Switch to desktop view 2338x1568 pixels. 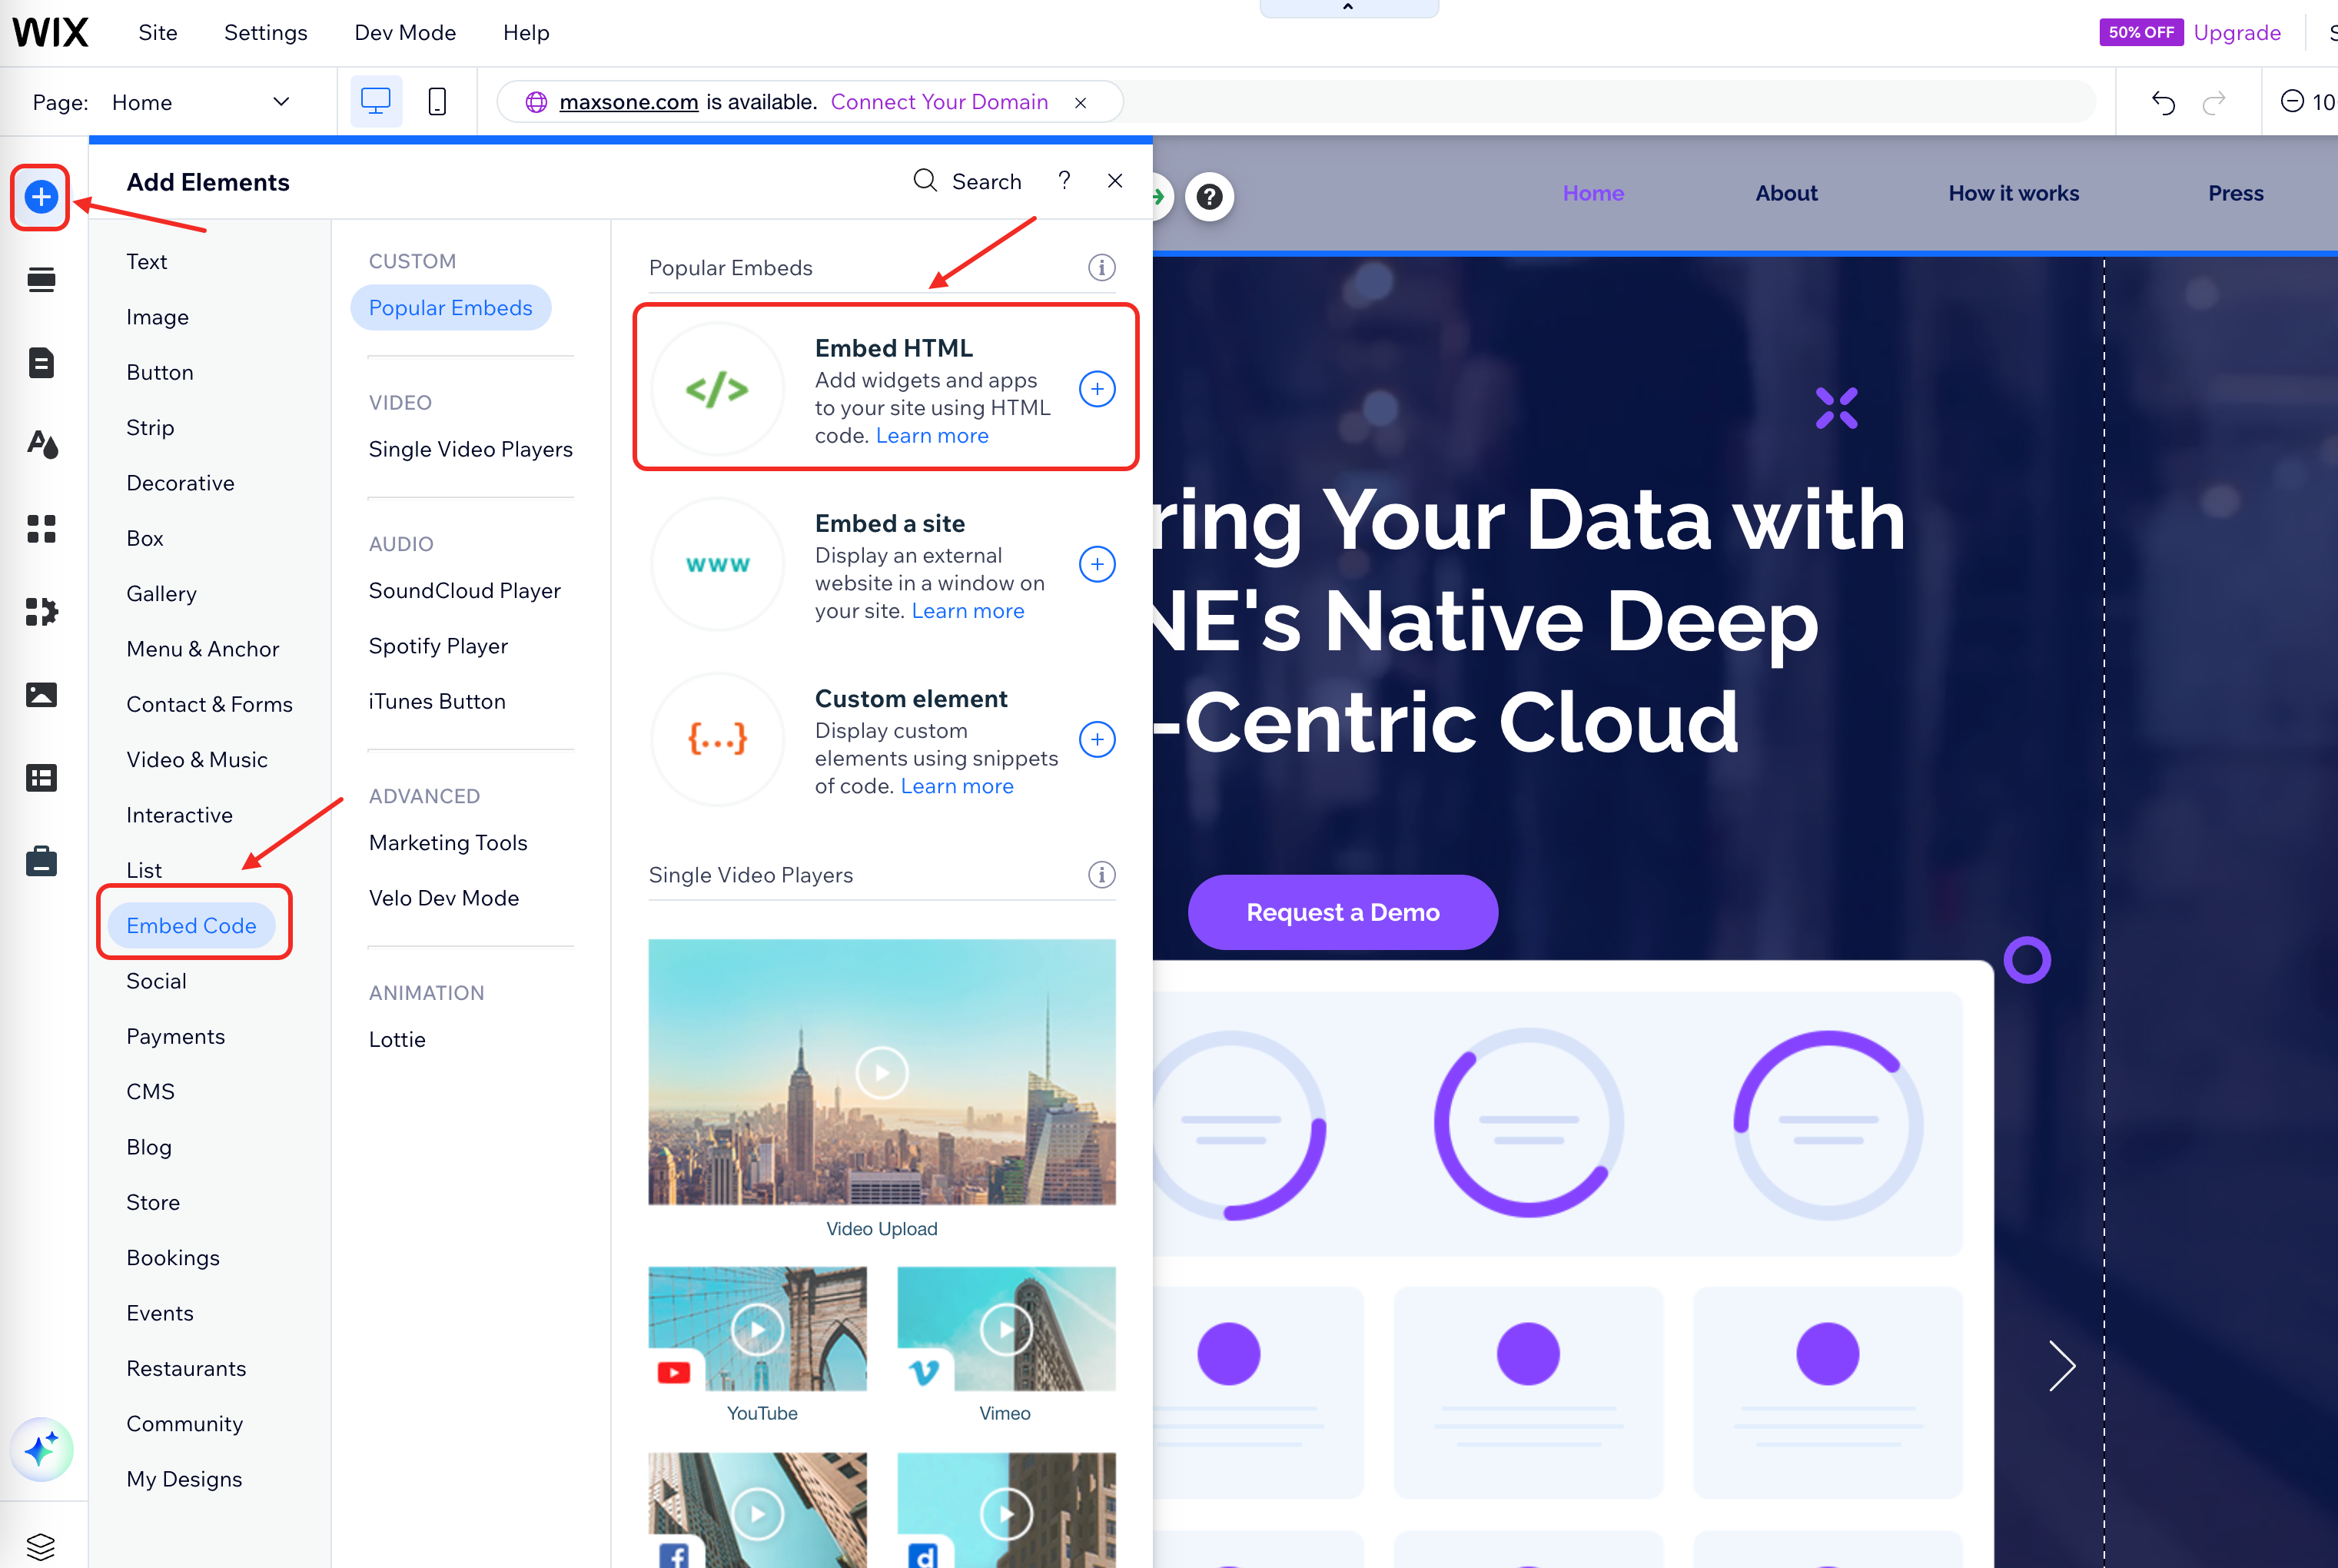click(x=376, y=102)
